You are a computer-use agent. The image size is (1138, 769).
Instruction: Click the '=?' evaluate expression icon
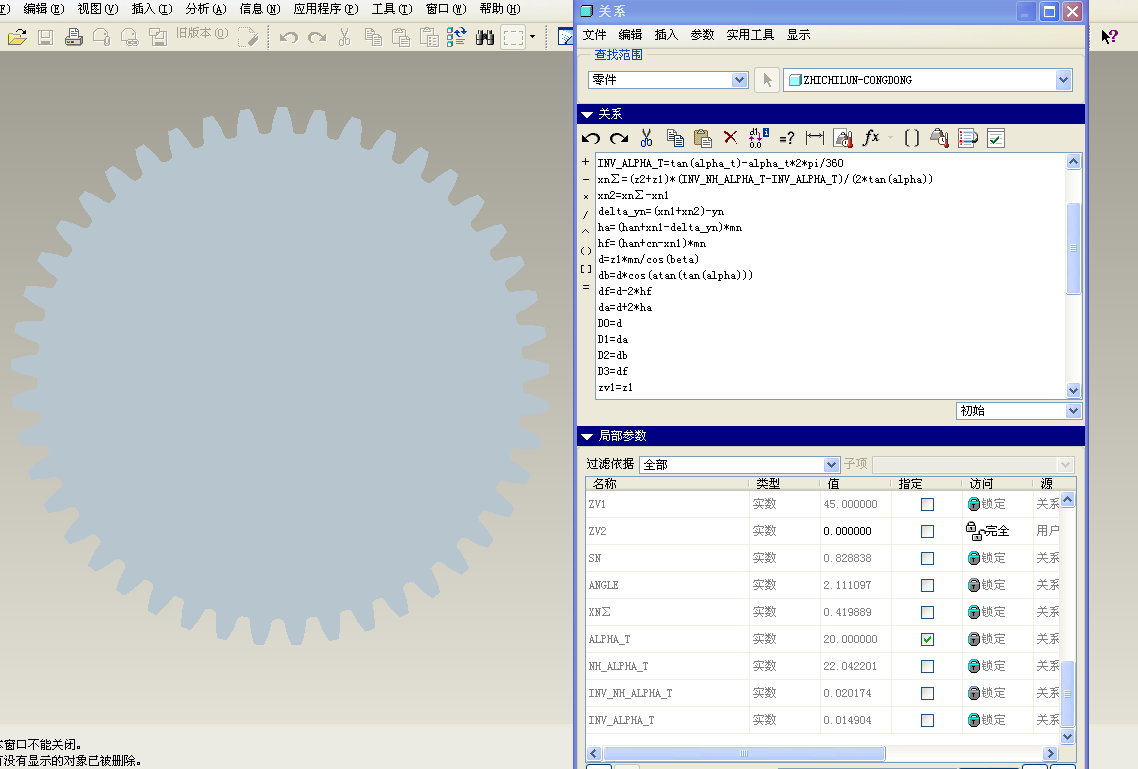787,138
